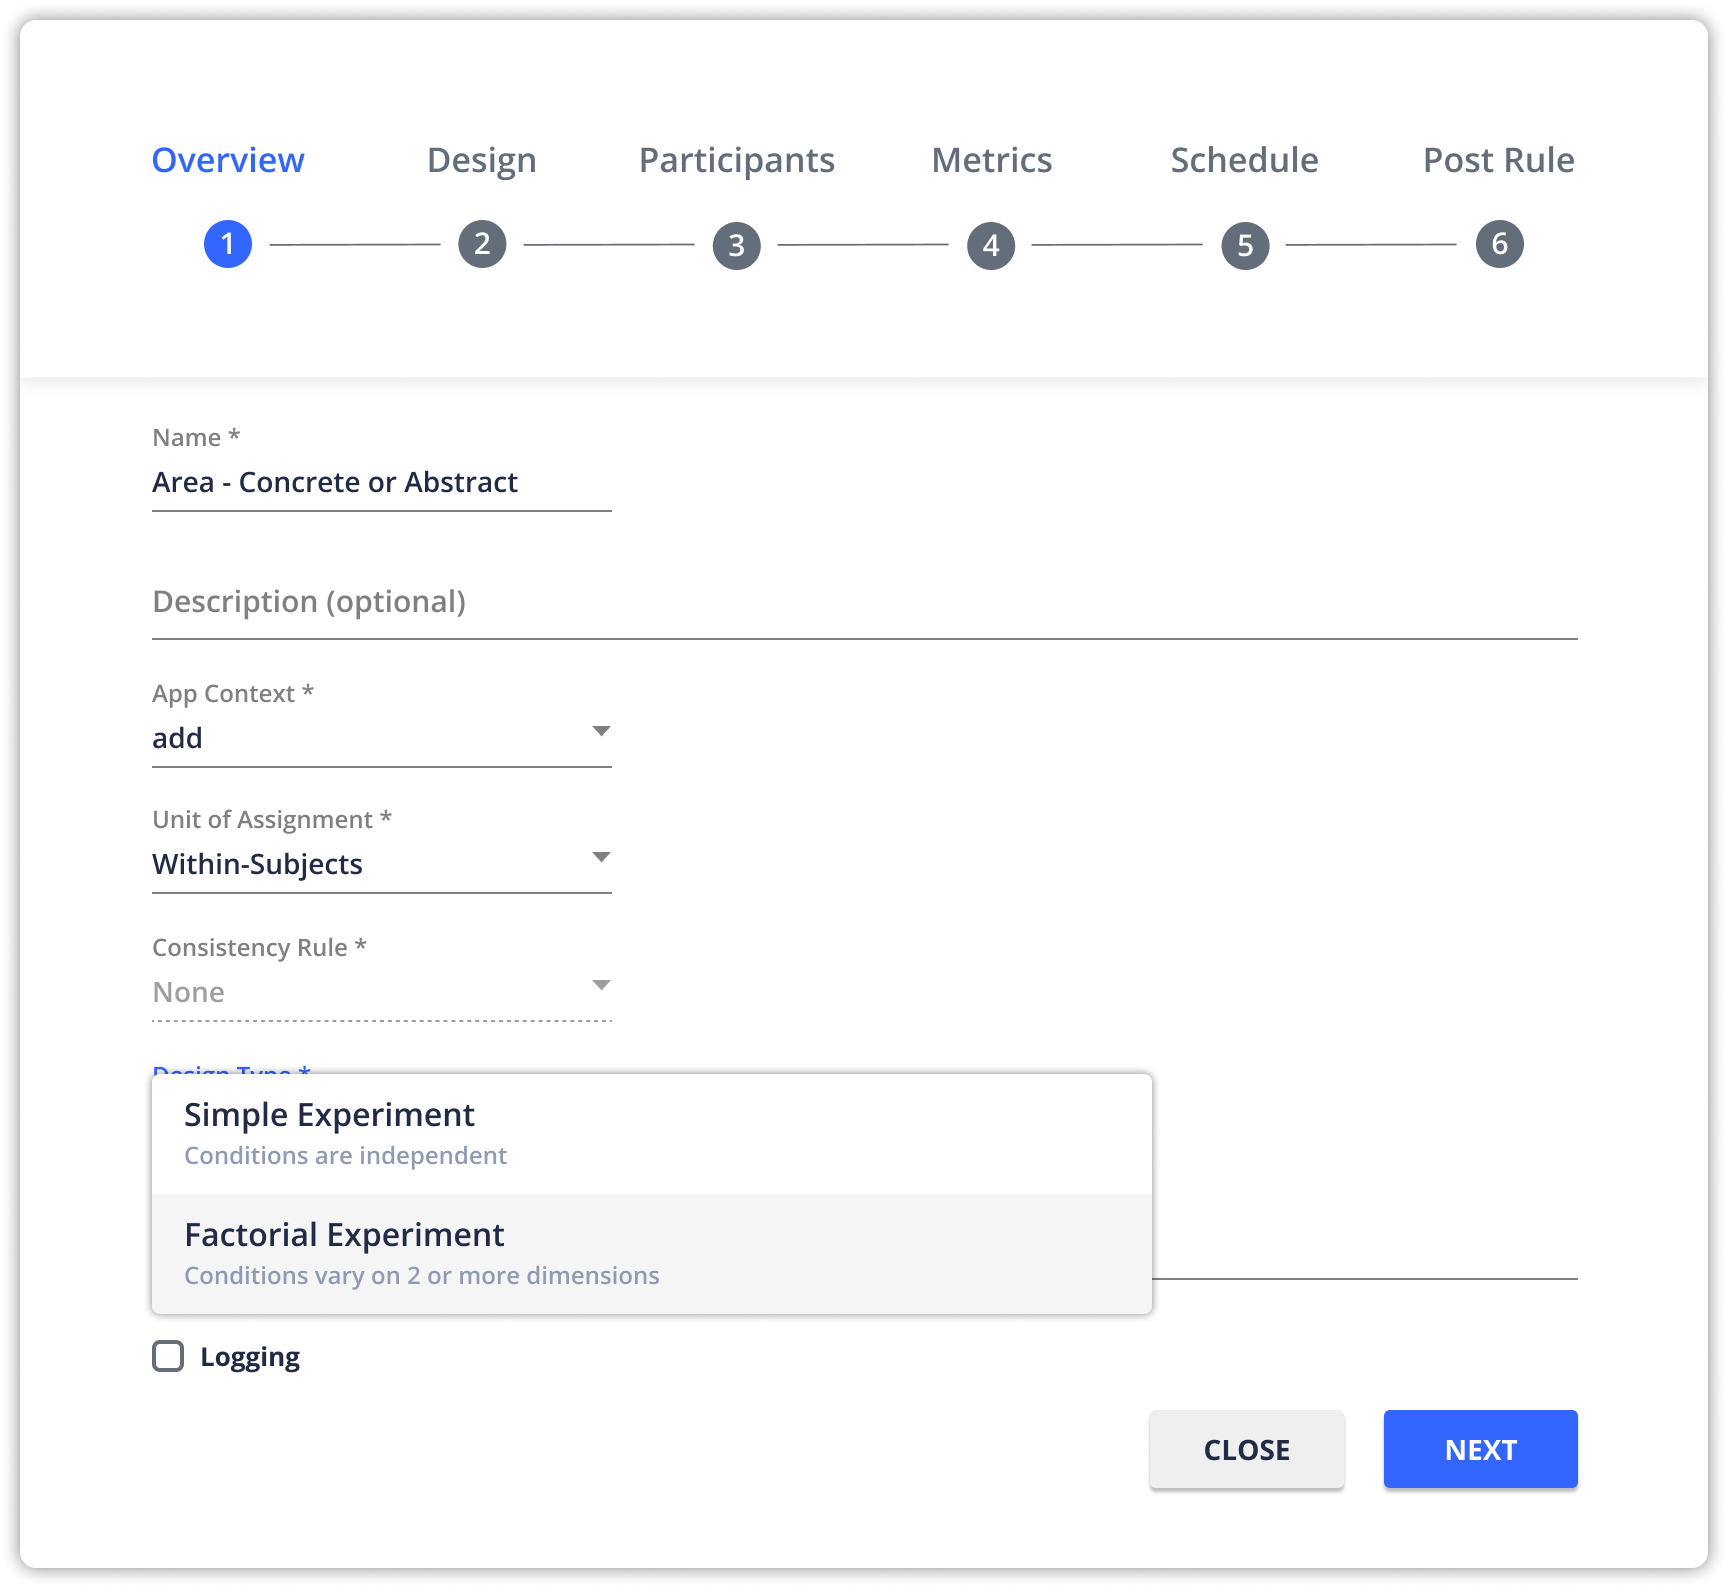This screenshot has height=1588, width=1728.
Task: Switch to the Participants tab
Action: pos(737,160)
